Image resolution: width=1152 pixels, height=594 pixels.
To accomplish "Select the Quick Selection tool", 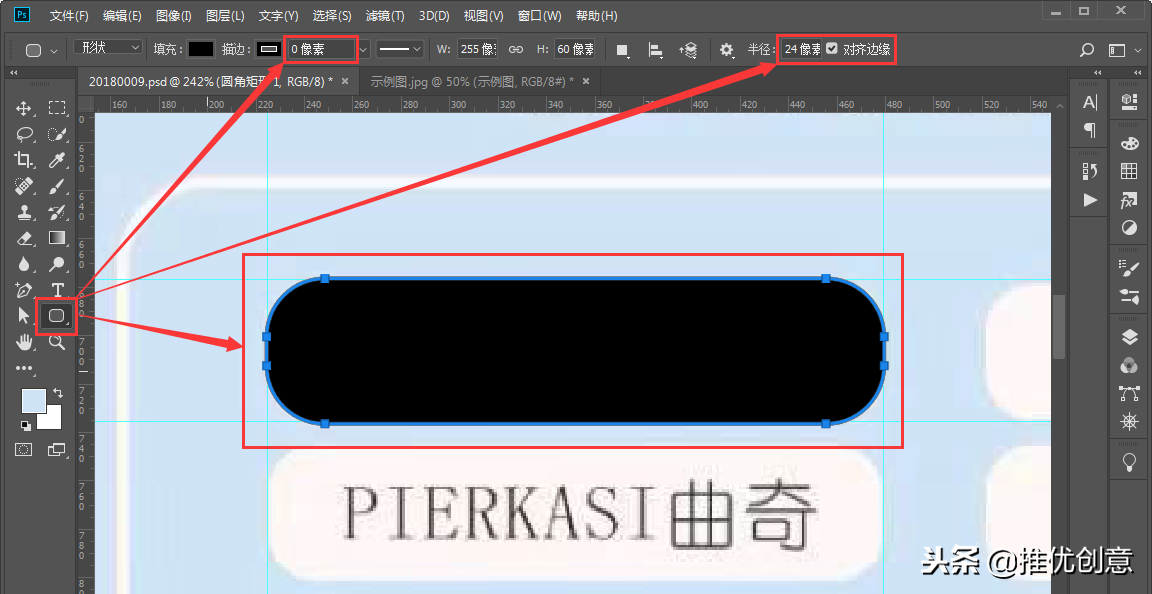I will click(x=57, y=135).
